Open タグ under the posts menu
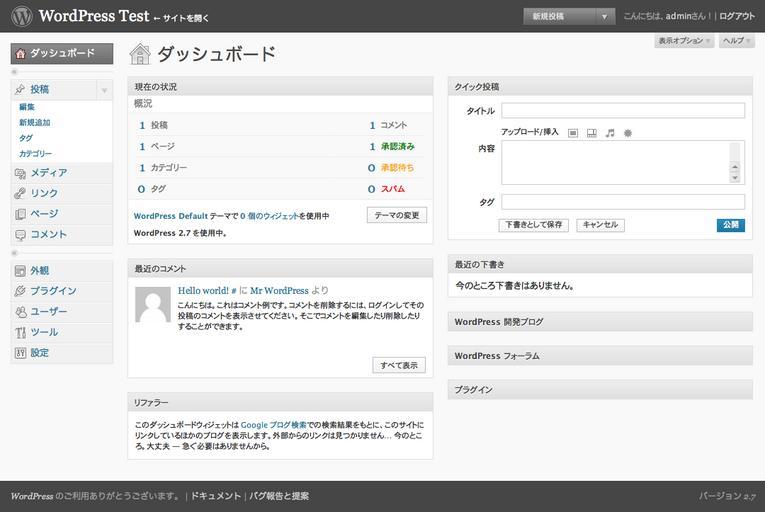The height and width of the screenshot is (512, 765). (26, 138)
